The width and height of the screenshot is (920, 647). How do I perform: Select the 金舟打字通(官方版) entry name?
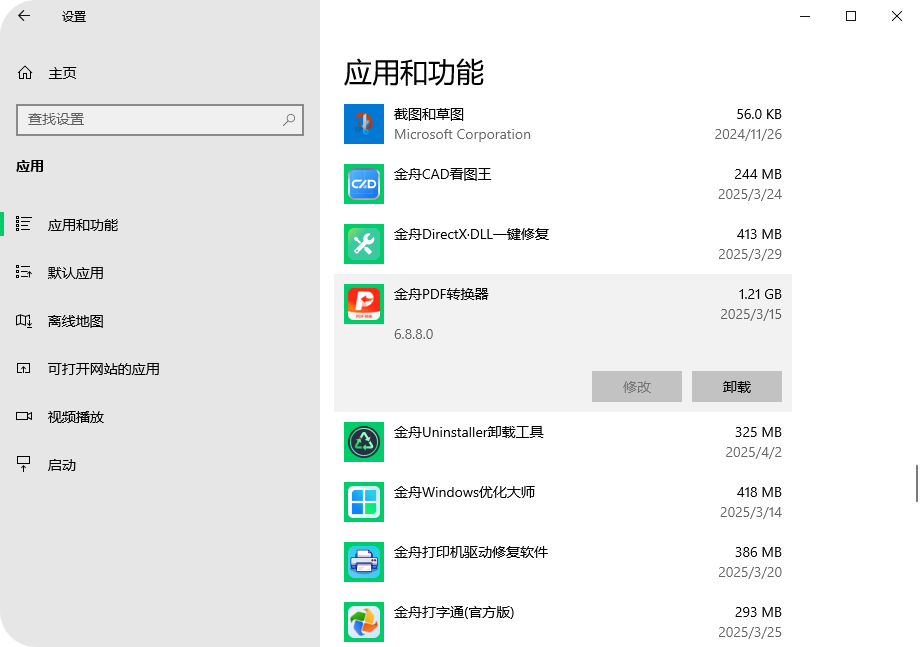pyautogui.click(x=454, y=612)
